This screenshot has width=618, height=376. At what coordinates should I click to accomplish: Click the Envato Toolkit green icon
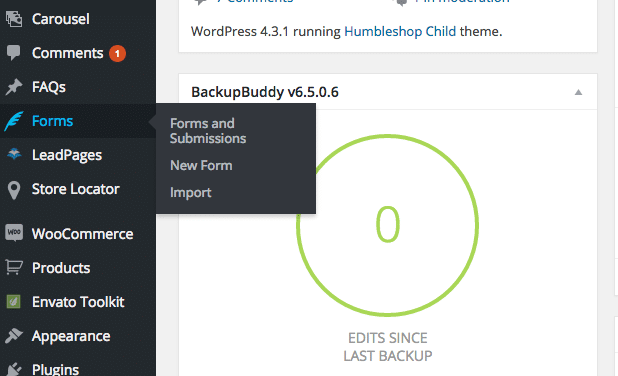tap(14, 302)
